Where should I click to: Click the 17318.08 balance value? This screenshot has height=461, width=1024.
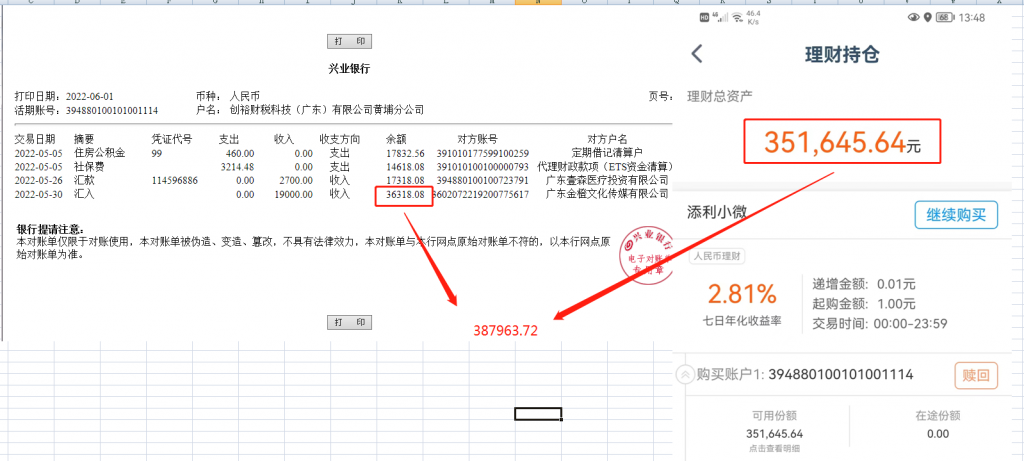pos(405,180)
